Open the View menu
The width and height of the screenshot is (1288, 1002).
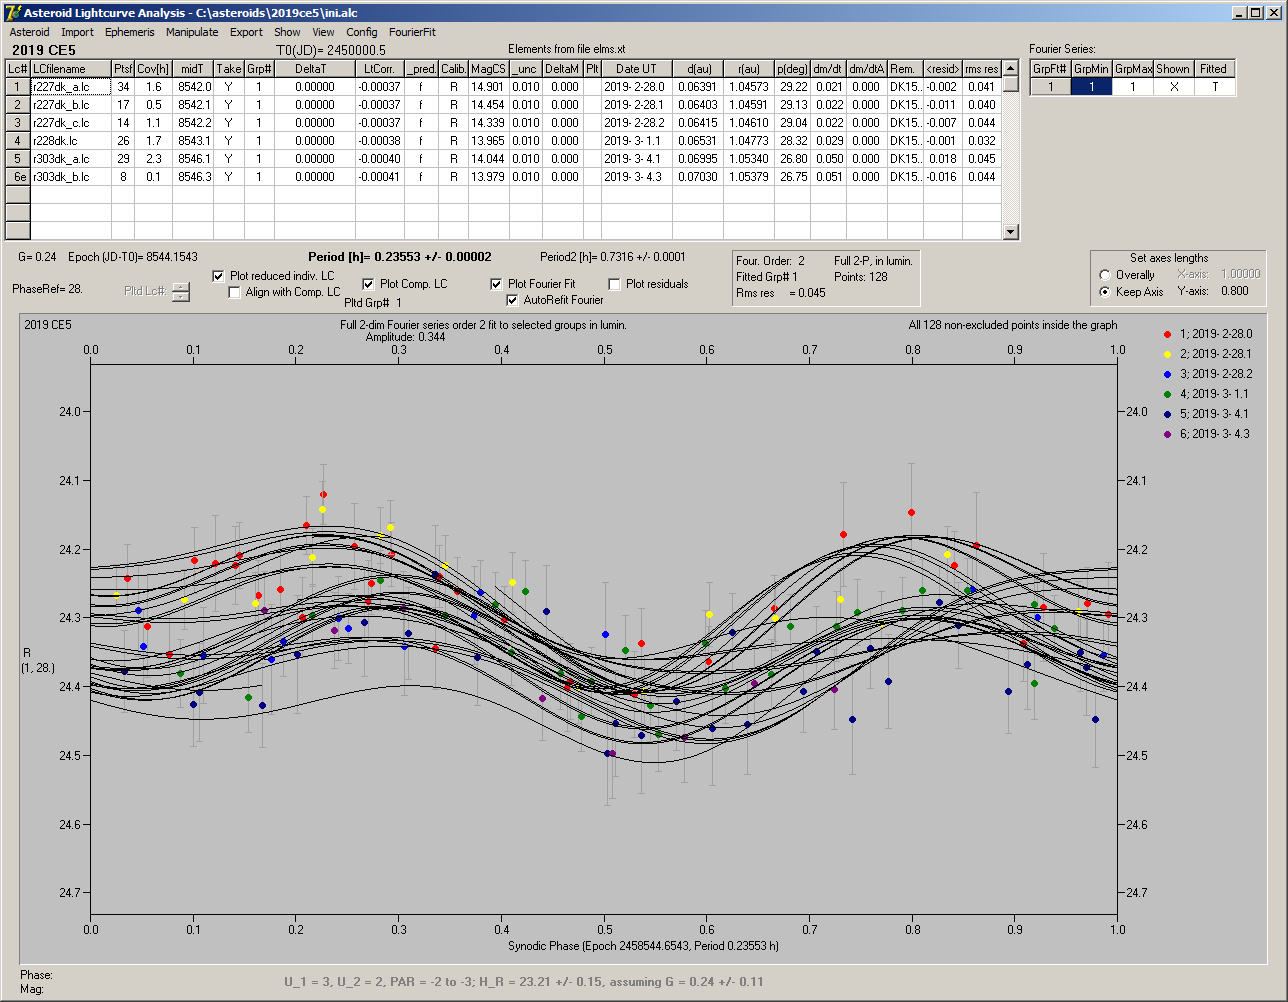[323, 32]
